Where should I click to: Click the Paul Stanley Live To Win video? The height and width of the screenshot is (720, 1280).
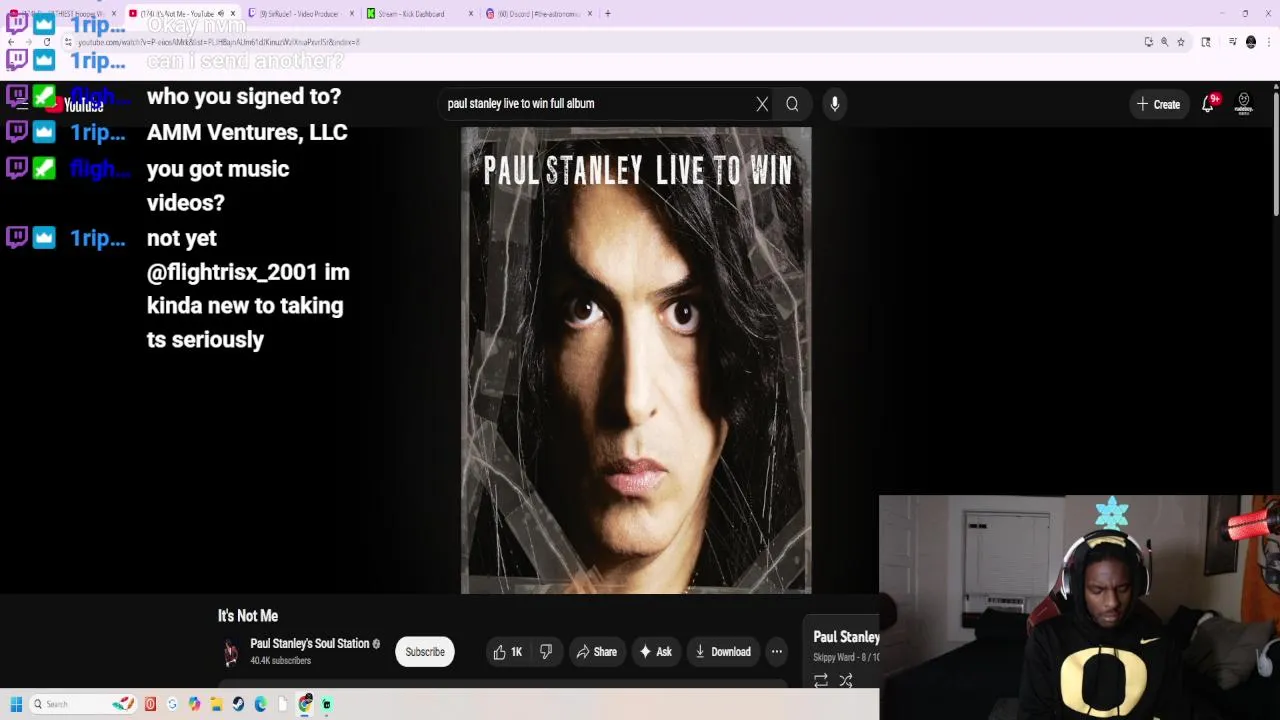coord(636,360)
